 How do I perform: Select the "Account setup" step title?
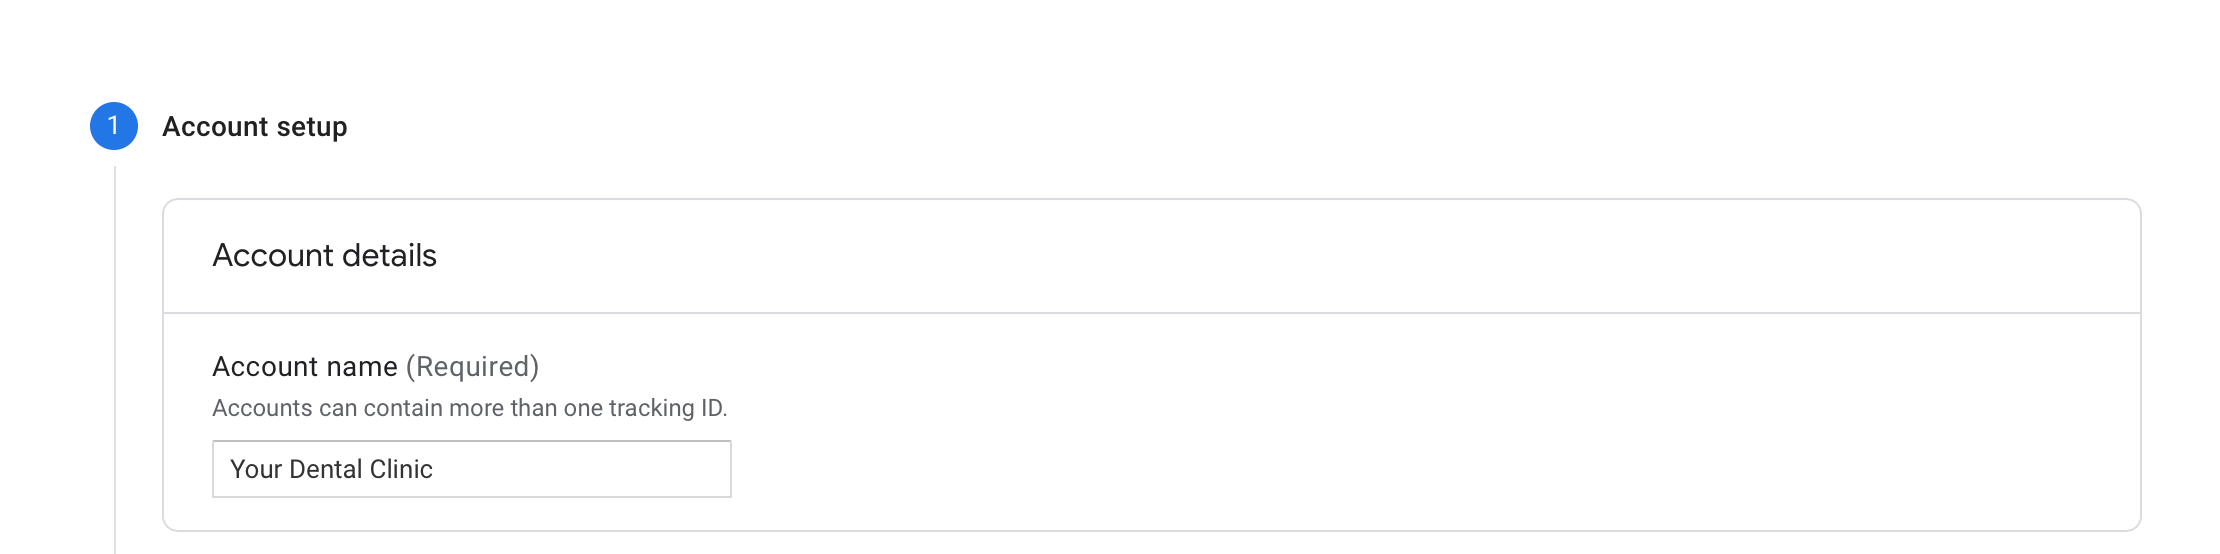point(254,127)
